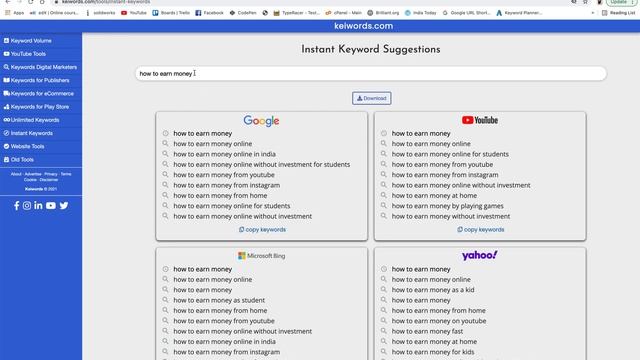Click the Yahoo logo
Screen dimensions: 640x360
point(480,256)
